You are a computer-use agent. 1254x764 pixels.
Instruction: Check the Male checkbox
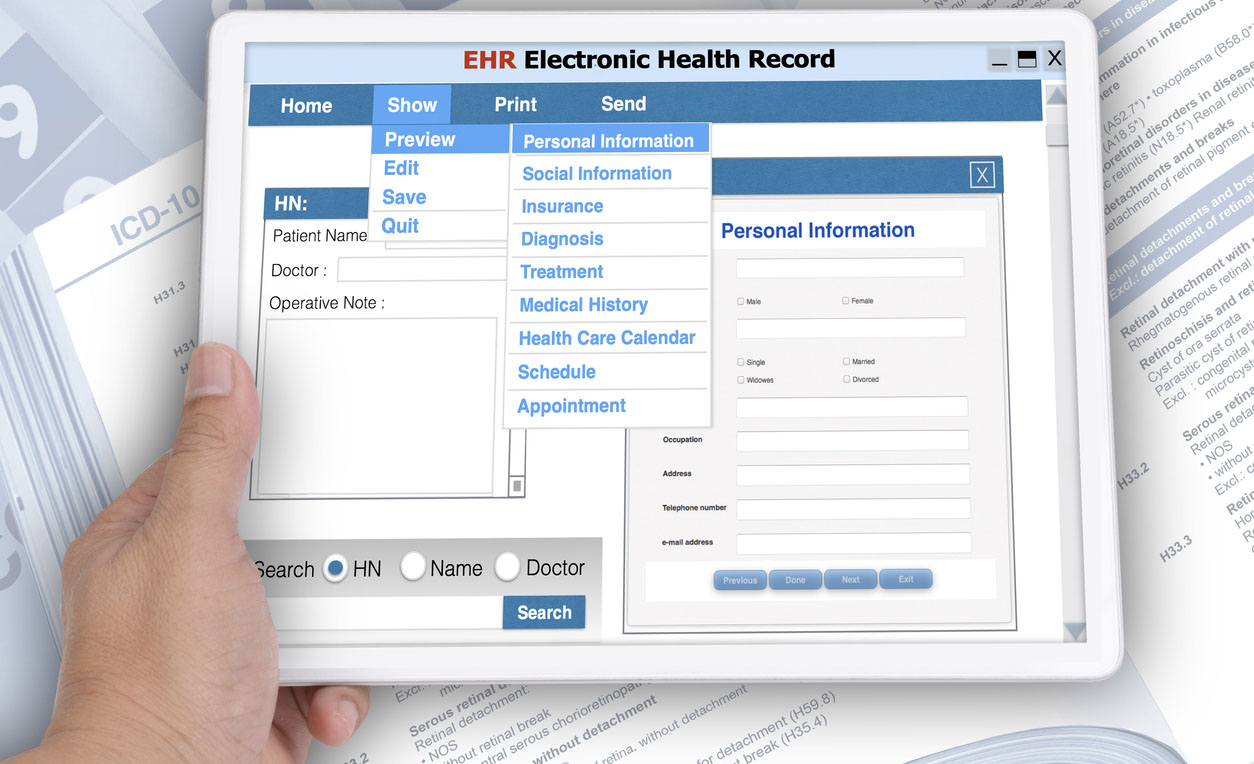[x=740, y=301]
